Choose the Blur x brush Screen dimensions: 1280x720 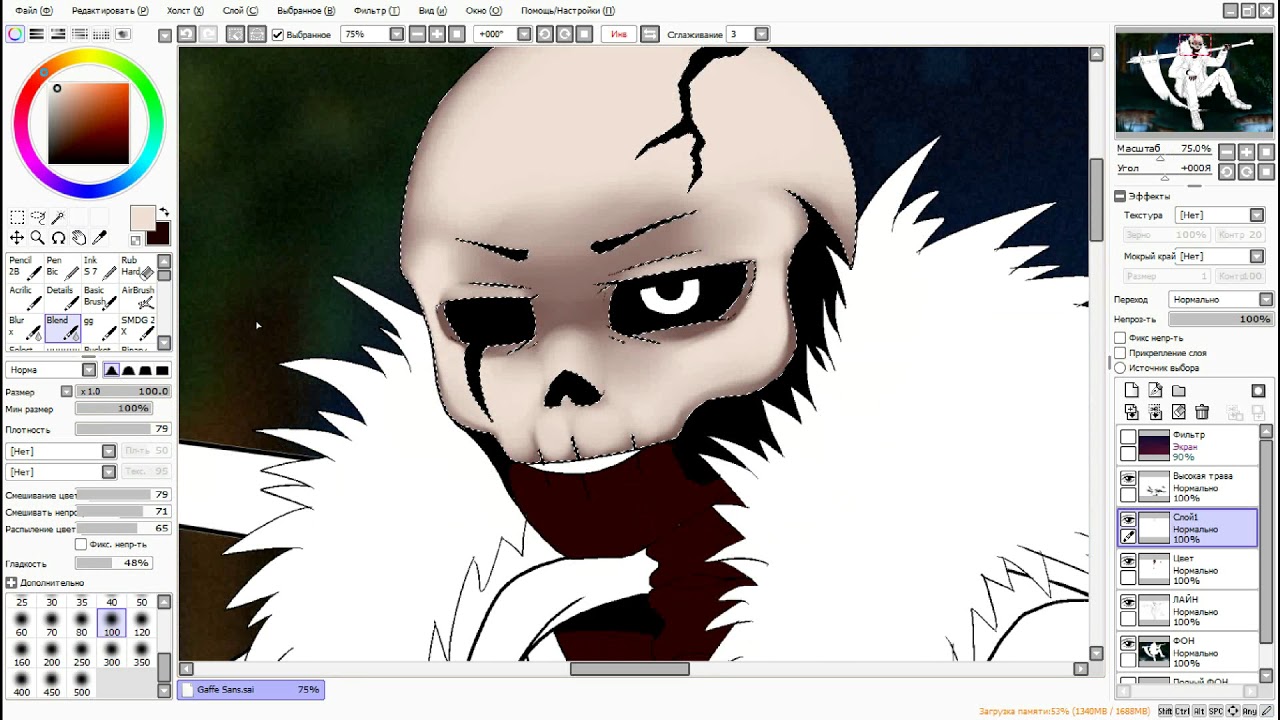[24, 328]
